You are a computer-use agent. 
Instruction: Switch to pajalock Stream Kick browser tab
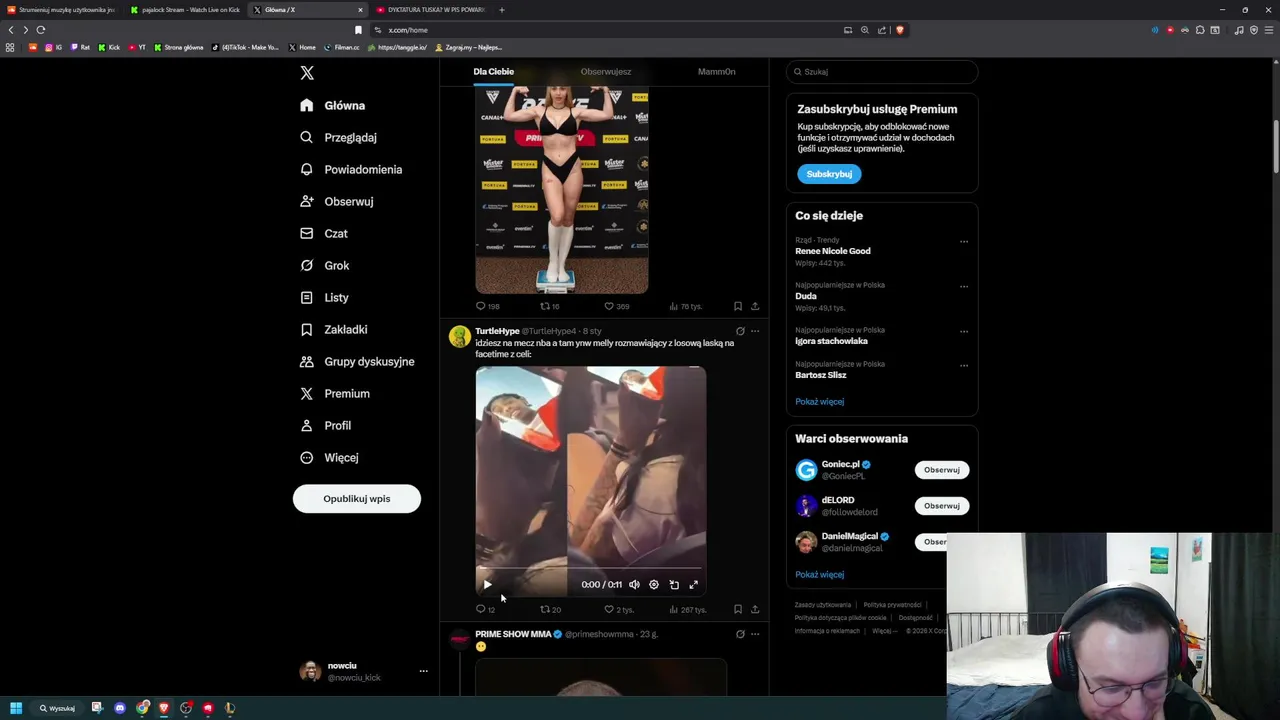(x=185, y=10)
